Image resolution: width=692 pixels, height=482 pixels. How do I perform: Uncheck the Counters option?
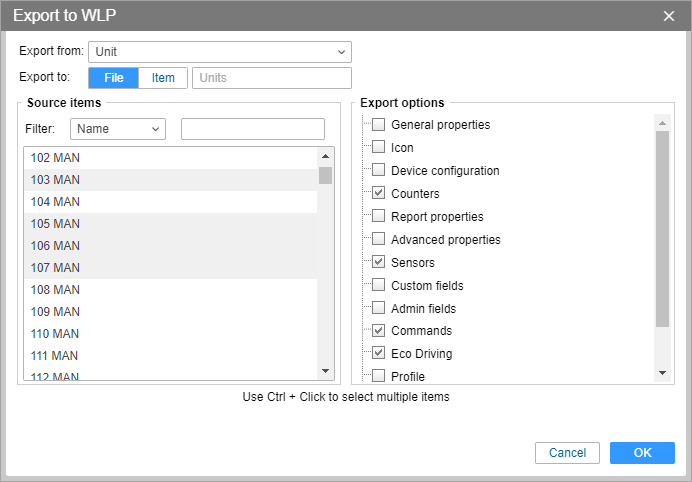click(x=378, y=193)
